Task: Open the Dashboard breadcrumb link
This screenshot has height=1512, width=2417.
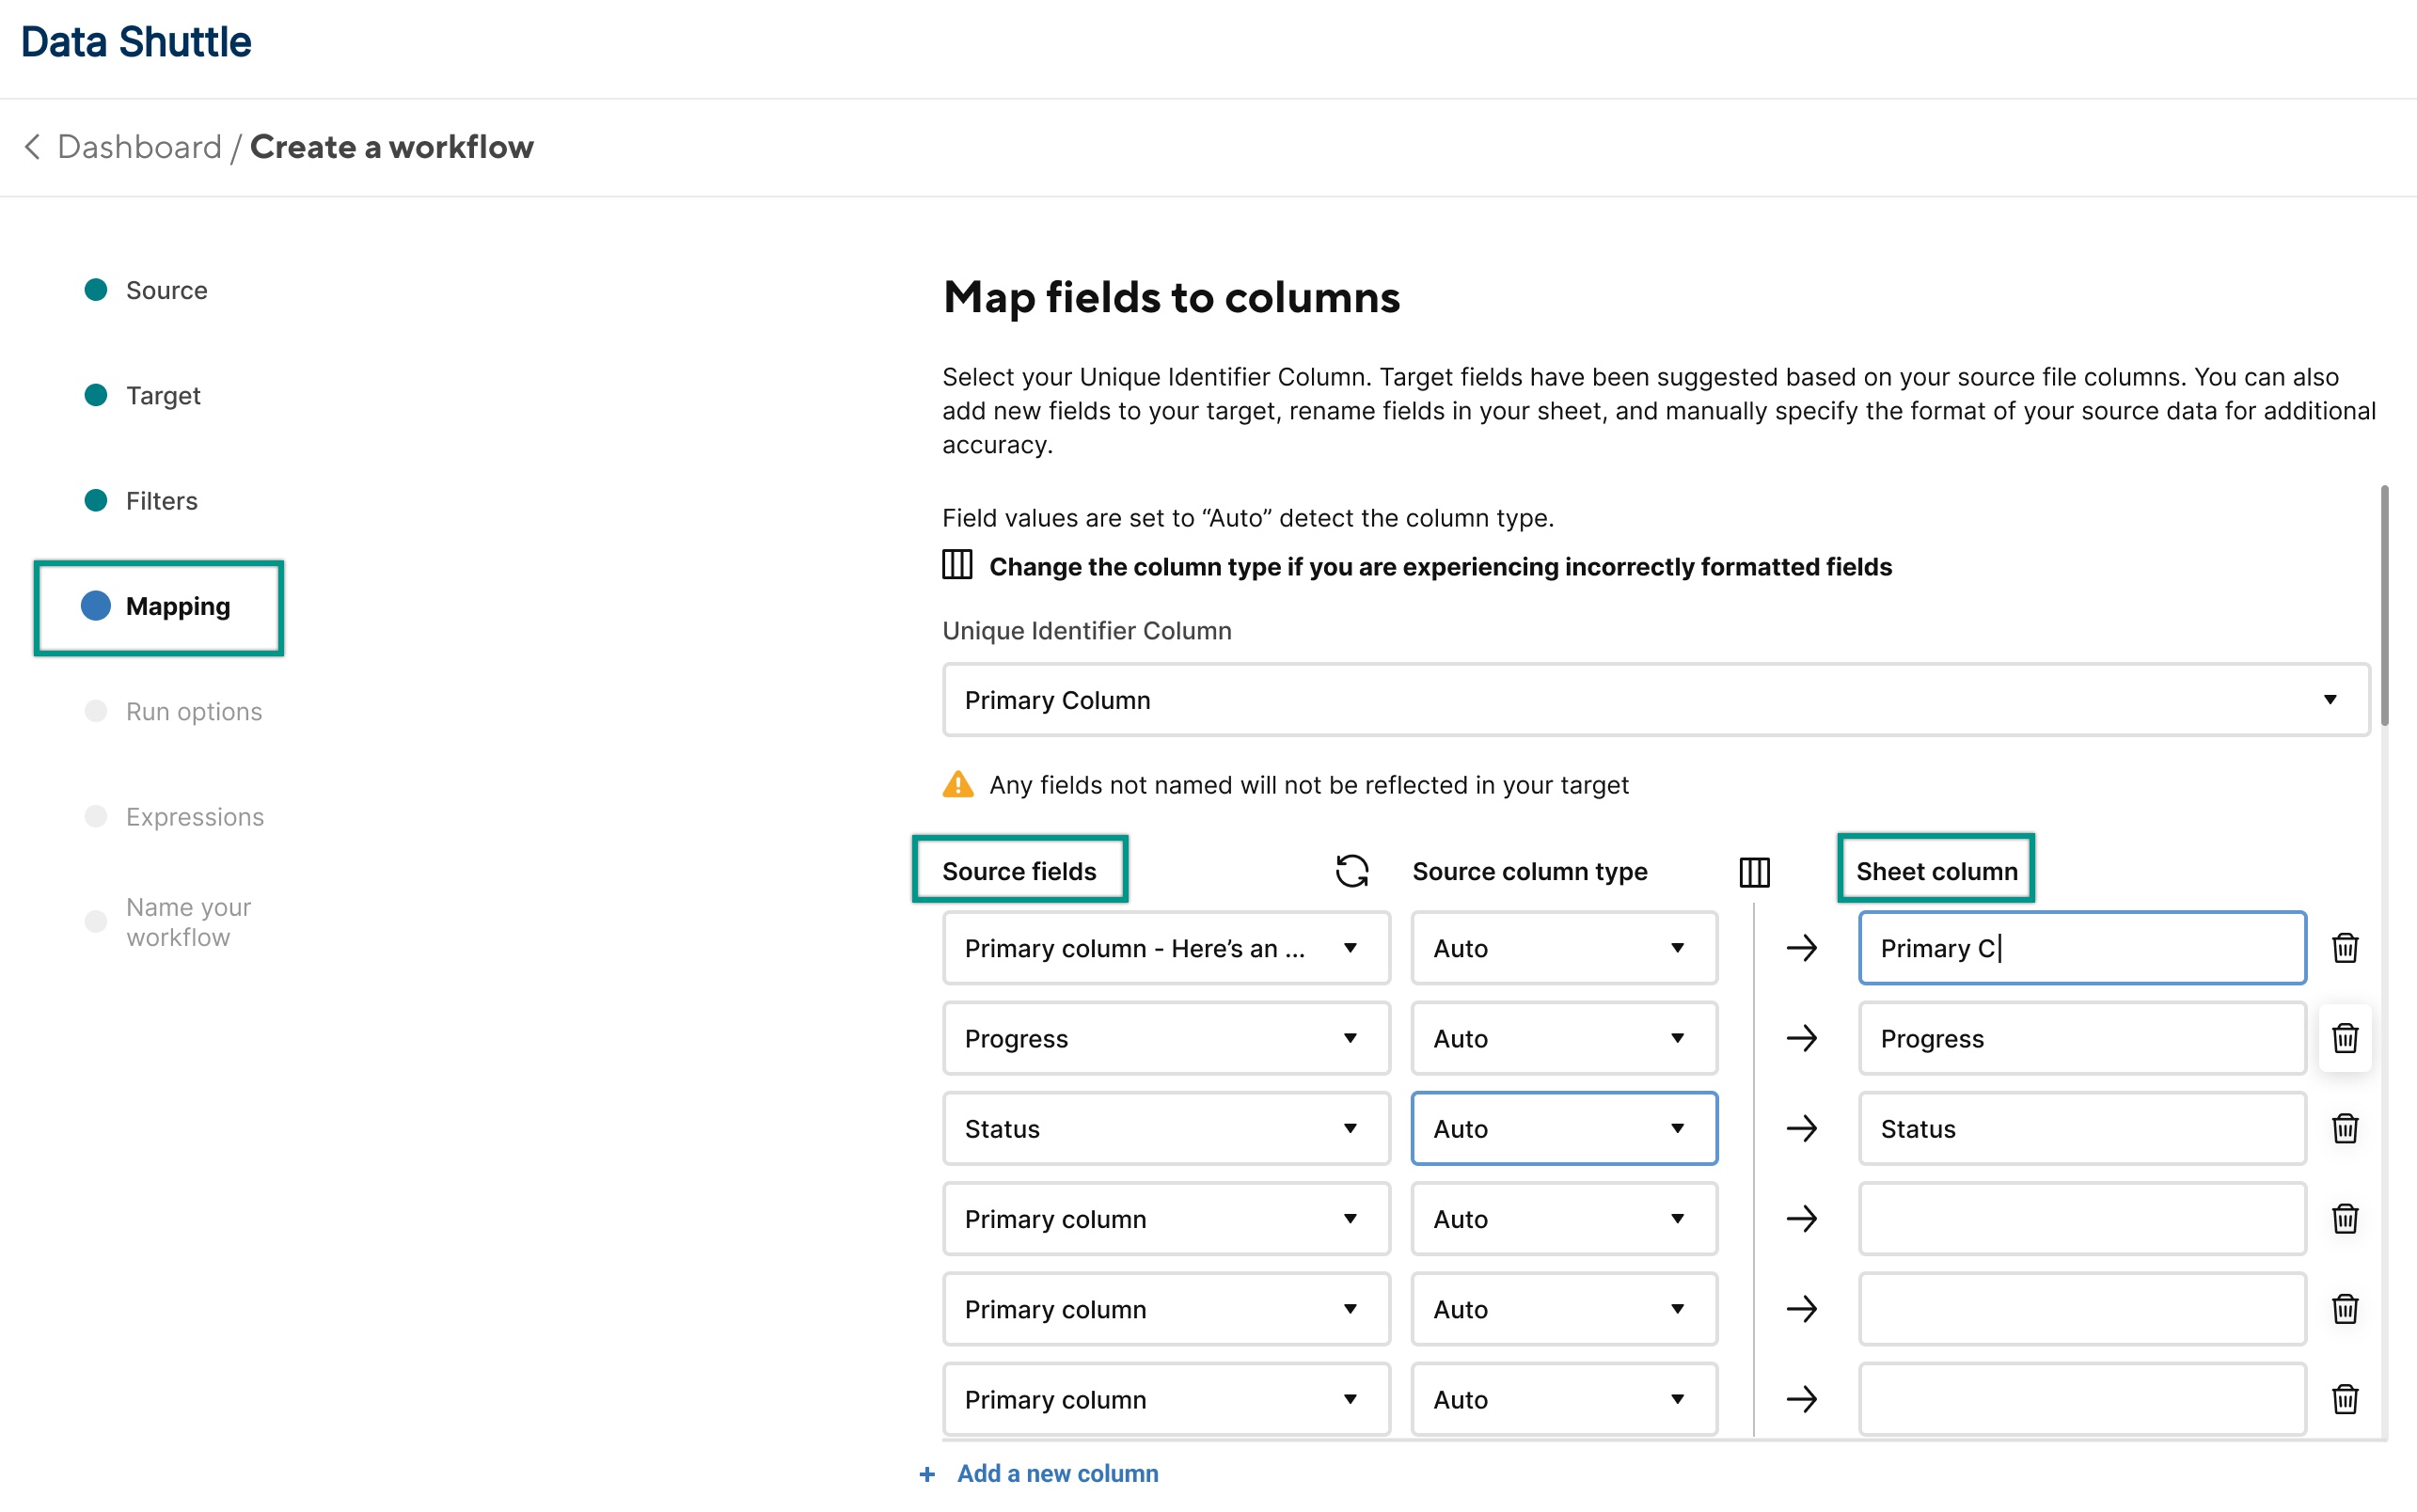Action: point(139,147)
